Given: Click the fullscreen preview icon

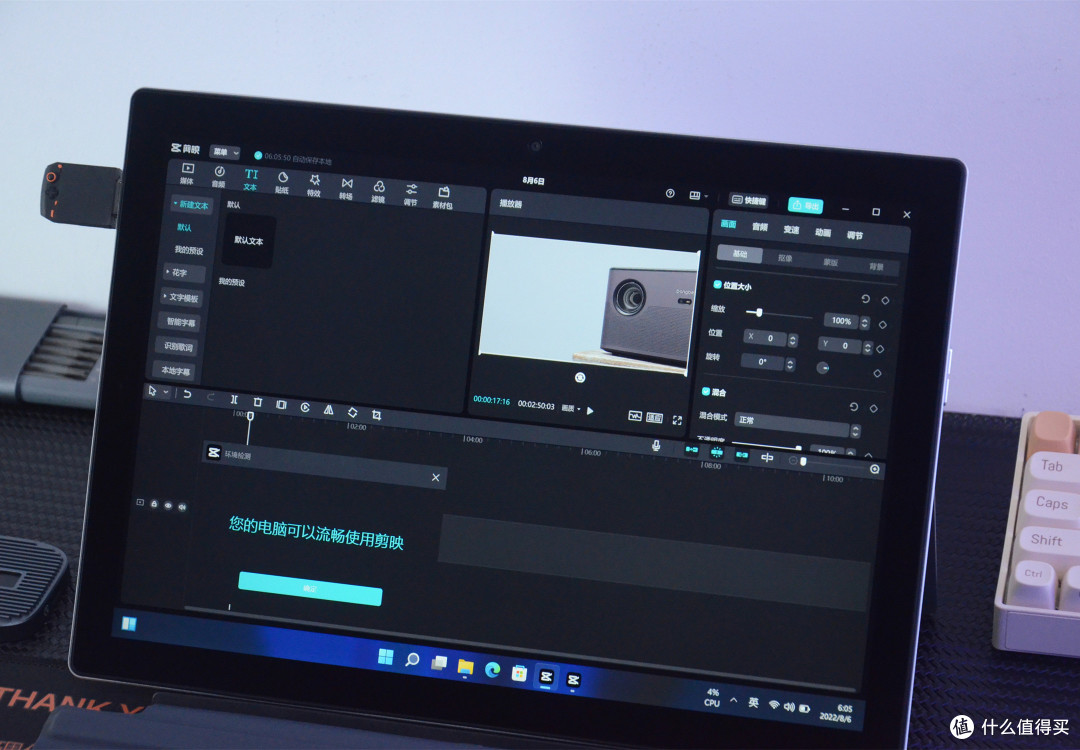Looking at the screenshot, I should pyautogui.click(x=677, y=420).
